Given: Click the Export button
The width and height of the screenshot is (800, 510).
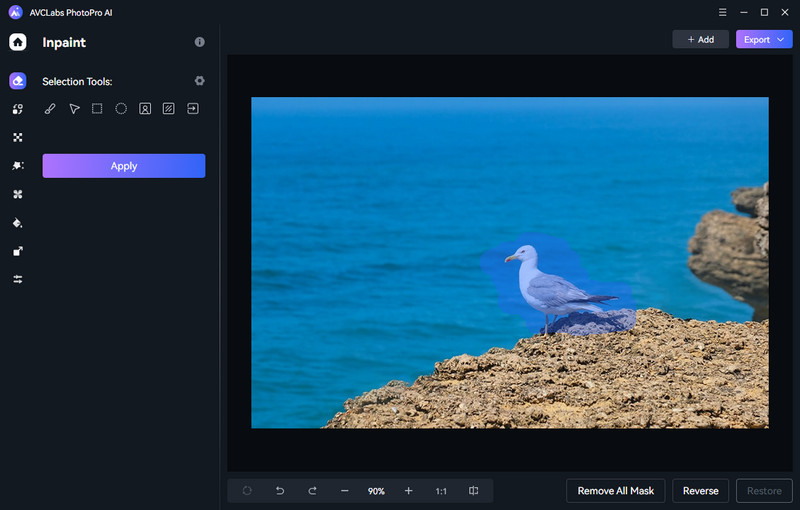Looking at the screenshot, I should click(764, 39).
